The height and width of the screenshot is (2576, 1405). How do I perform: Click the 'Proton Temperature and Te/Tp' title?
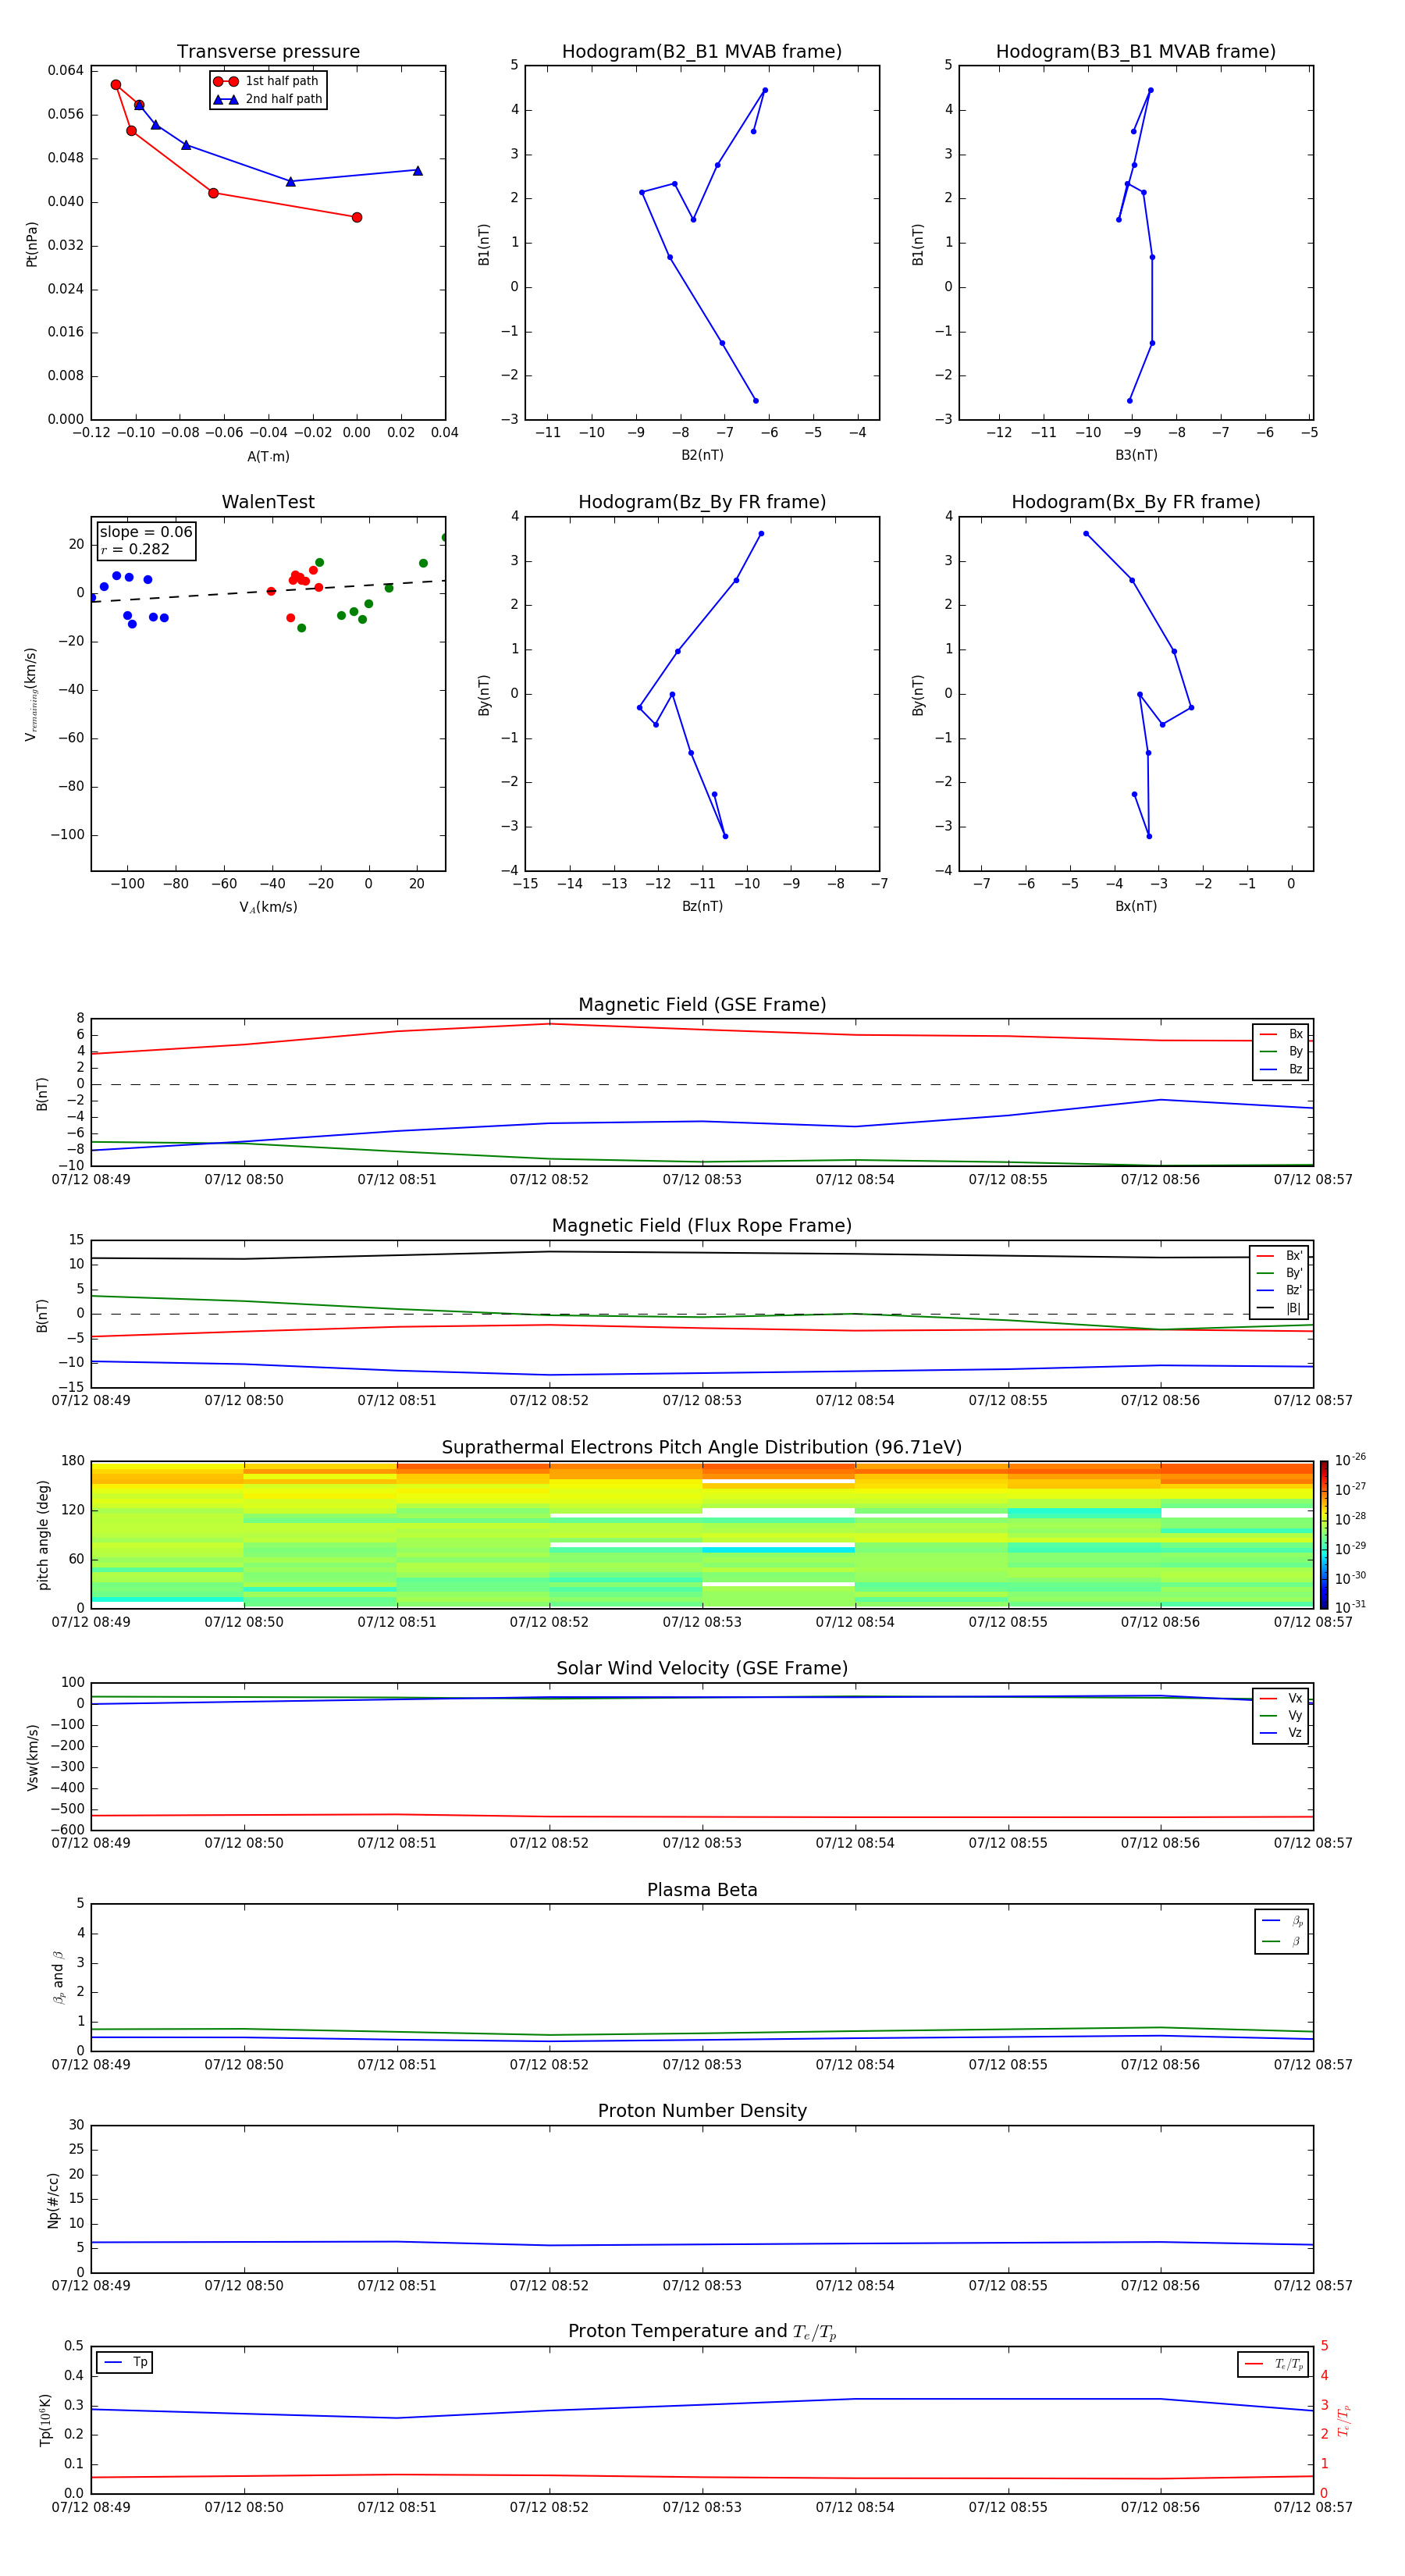tap(702, 2332)
